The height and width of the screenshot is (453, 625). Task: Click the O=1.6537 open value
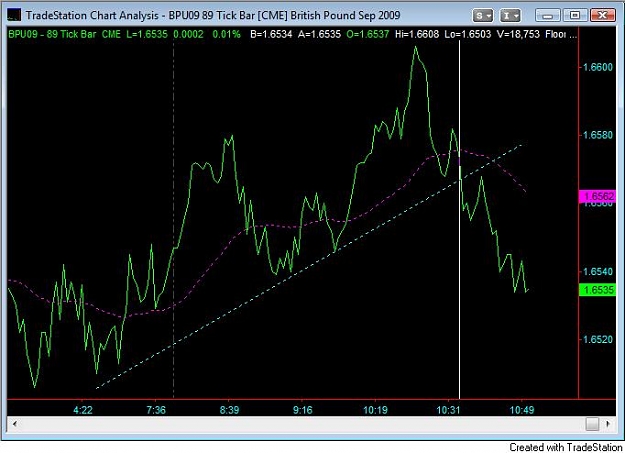click(x=368, y=34)
